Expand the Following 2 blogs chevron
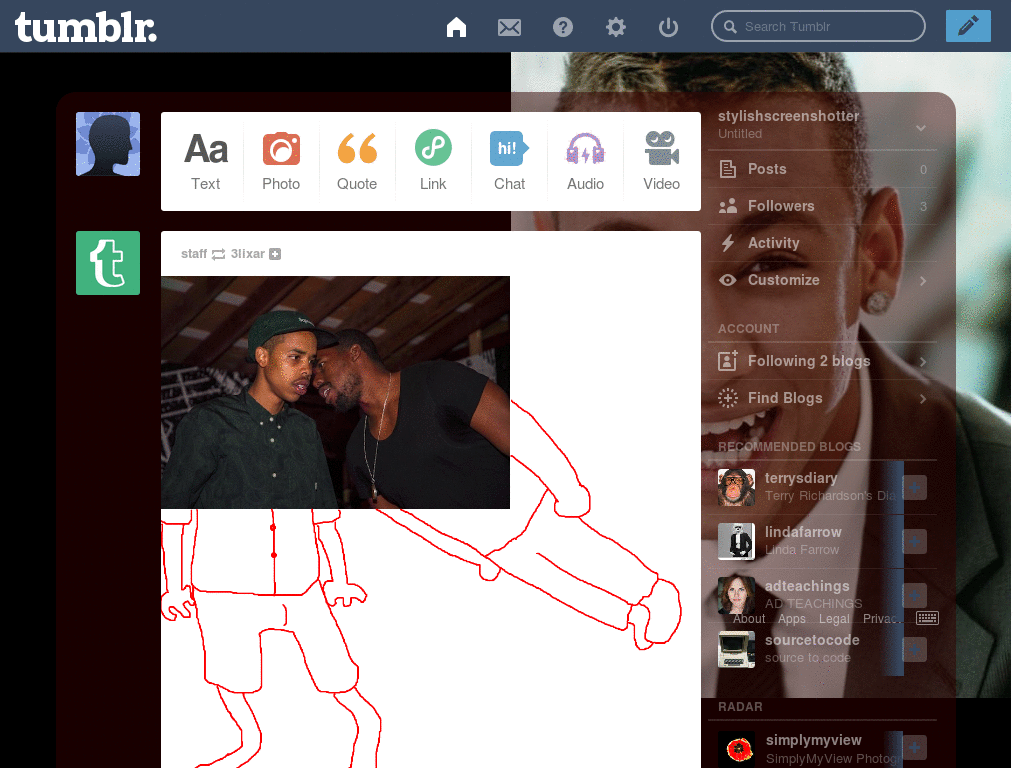The width and height of the screenshot is (1024, 768). 923,362
